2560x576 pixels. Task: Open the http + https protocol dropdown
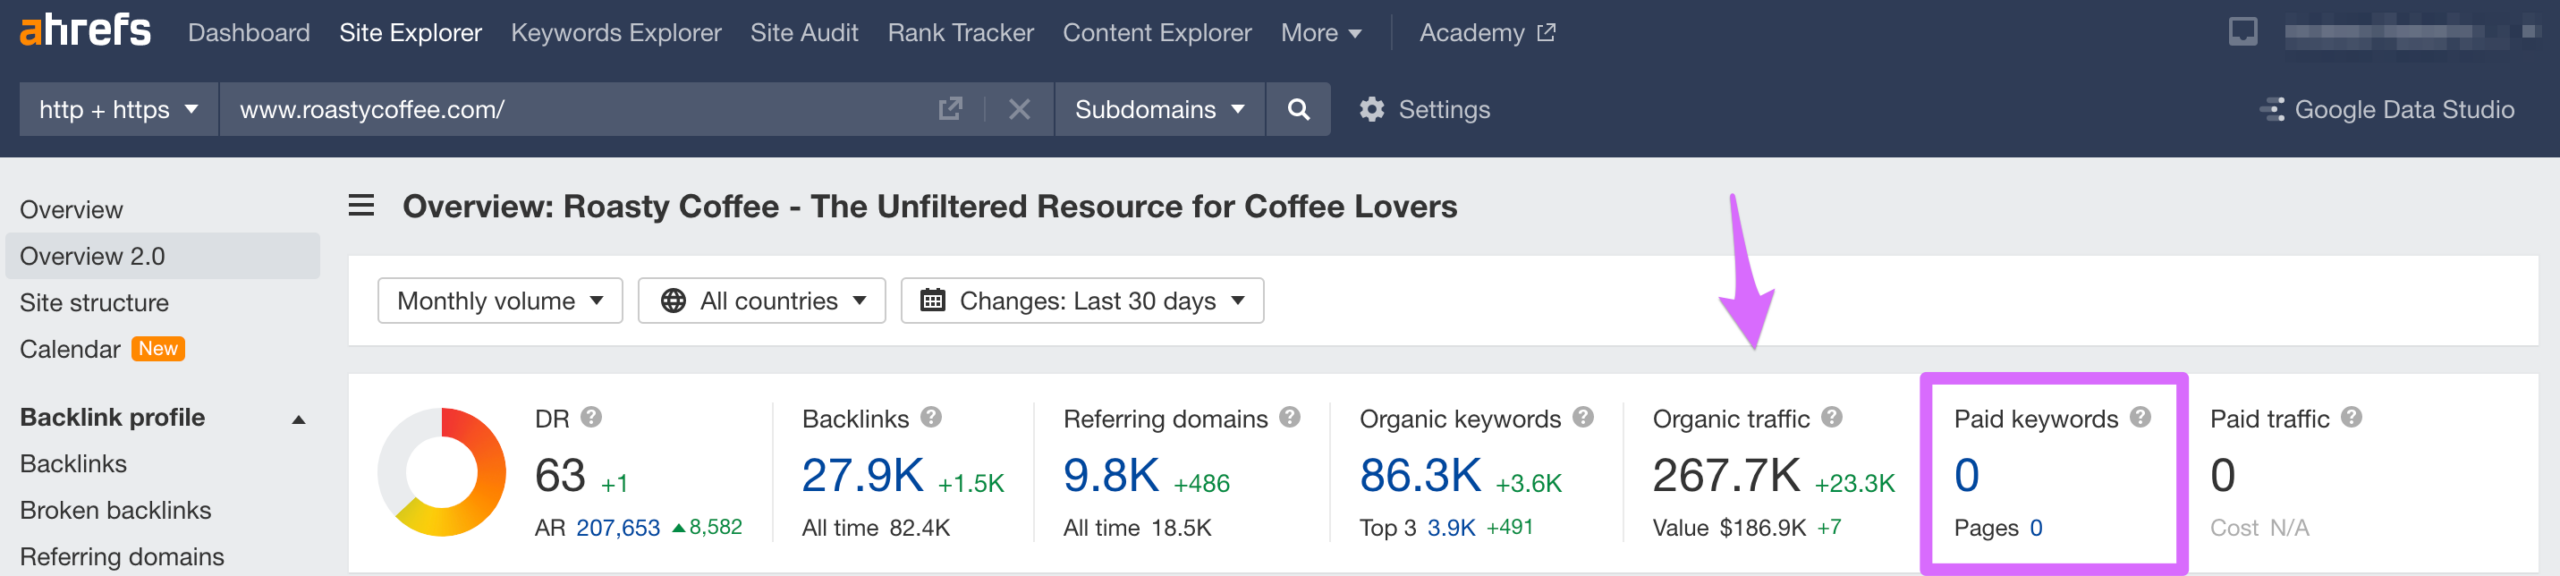pyautogui.click(x=119, y=109)
